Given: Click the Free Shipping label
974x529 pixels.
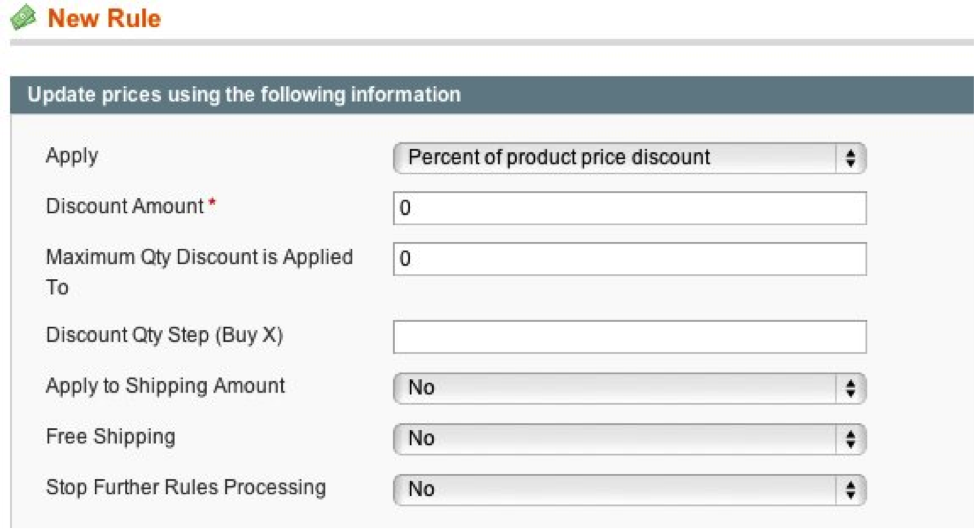Looking at the screenshot, I should (111, 436).
